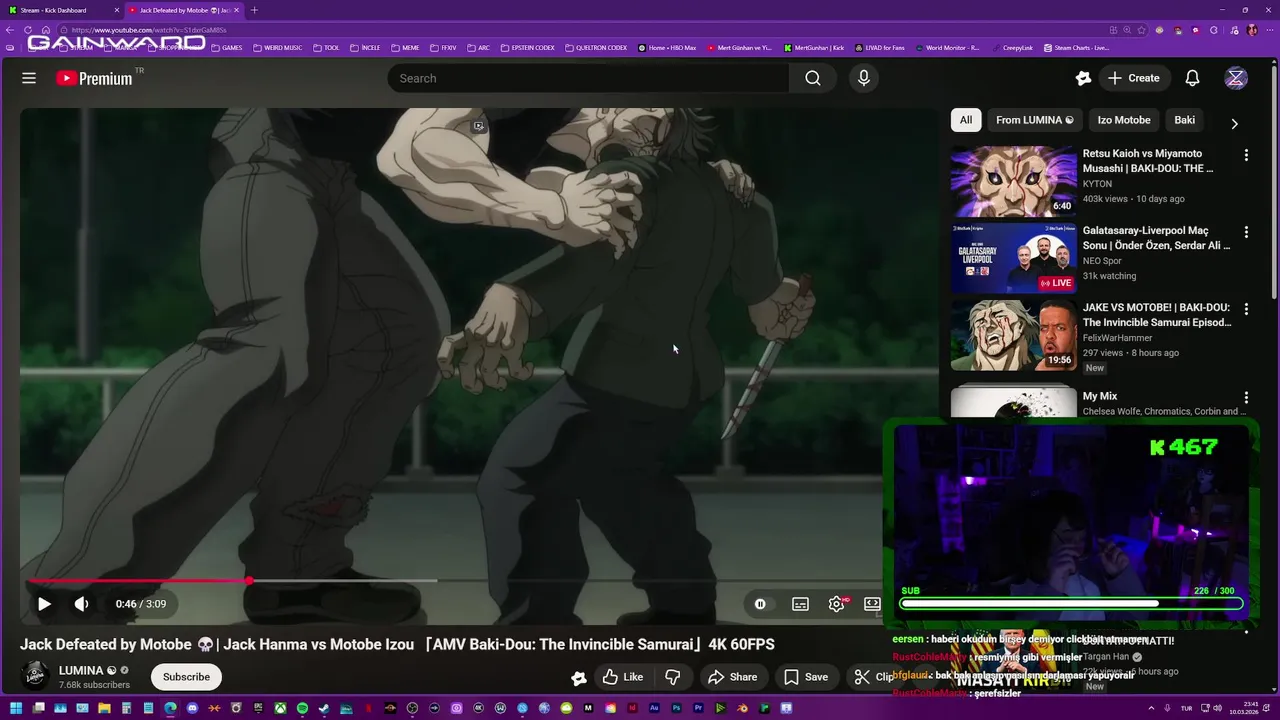Open a new browser tab

254,10
